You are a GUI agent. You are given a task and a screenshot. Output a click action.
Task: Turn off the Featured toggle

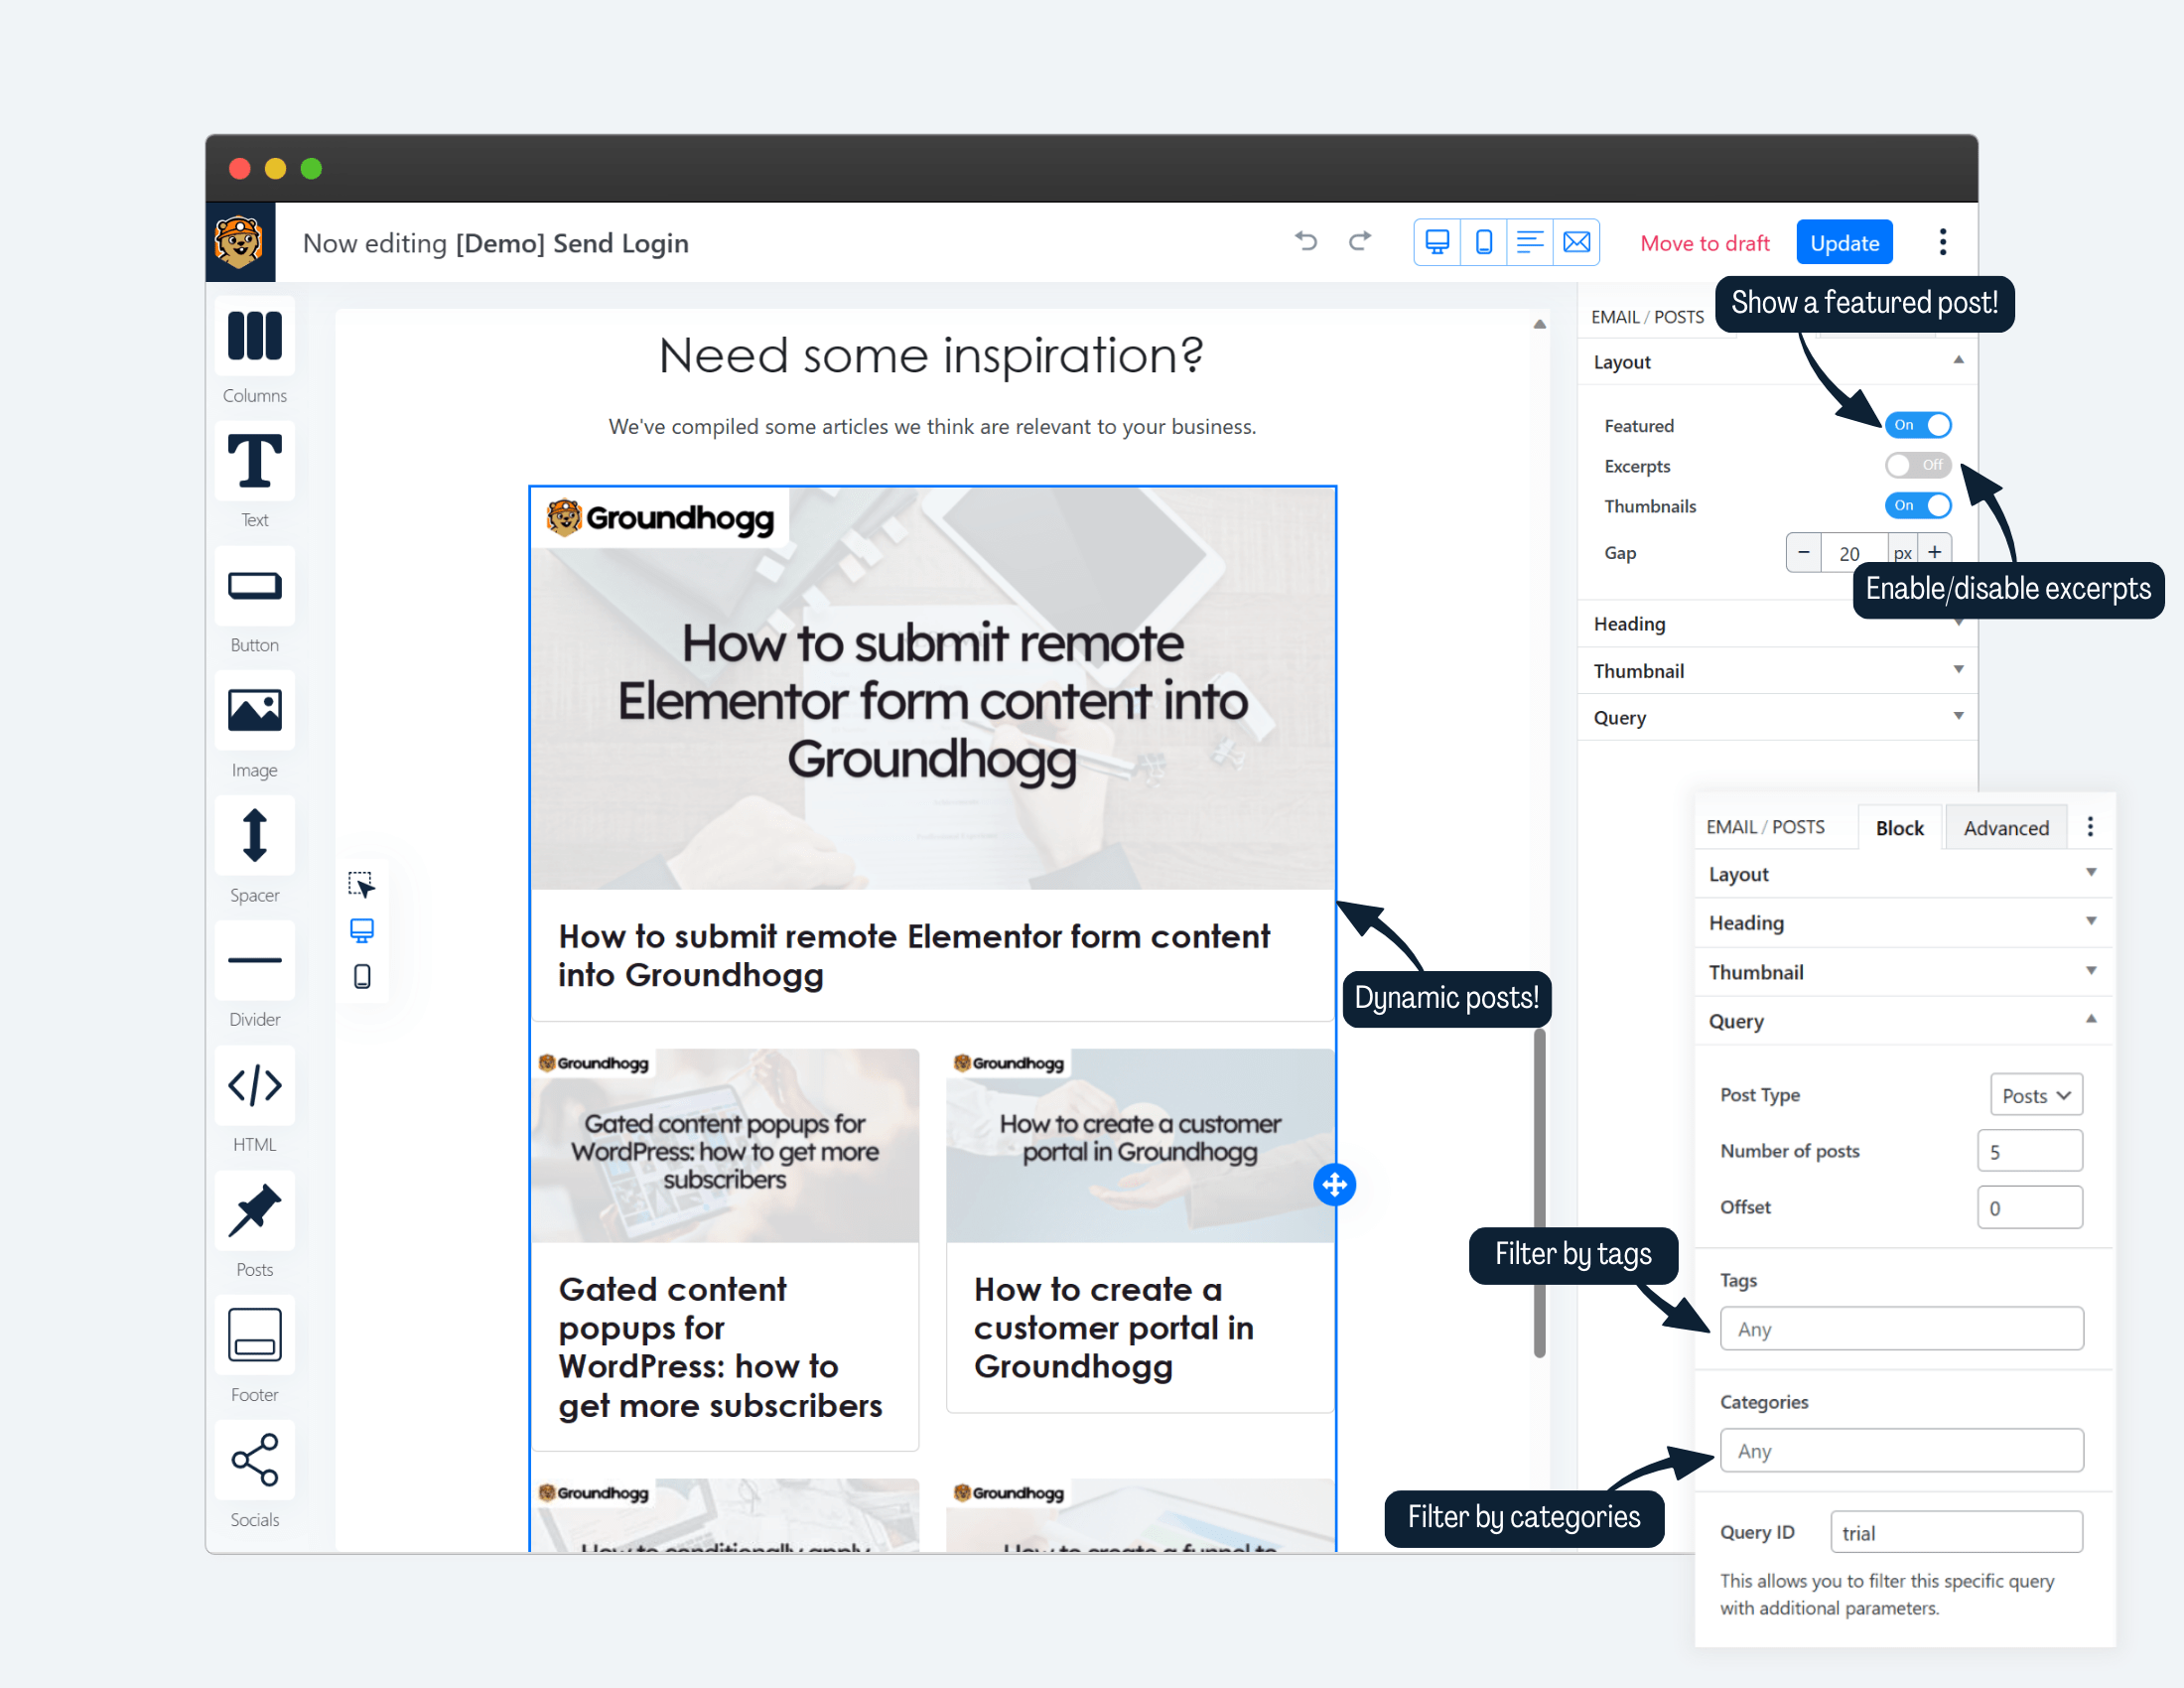coord(1918,425)
